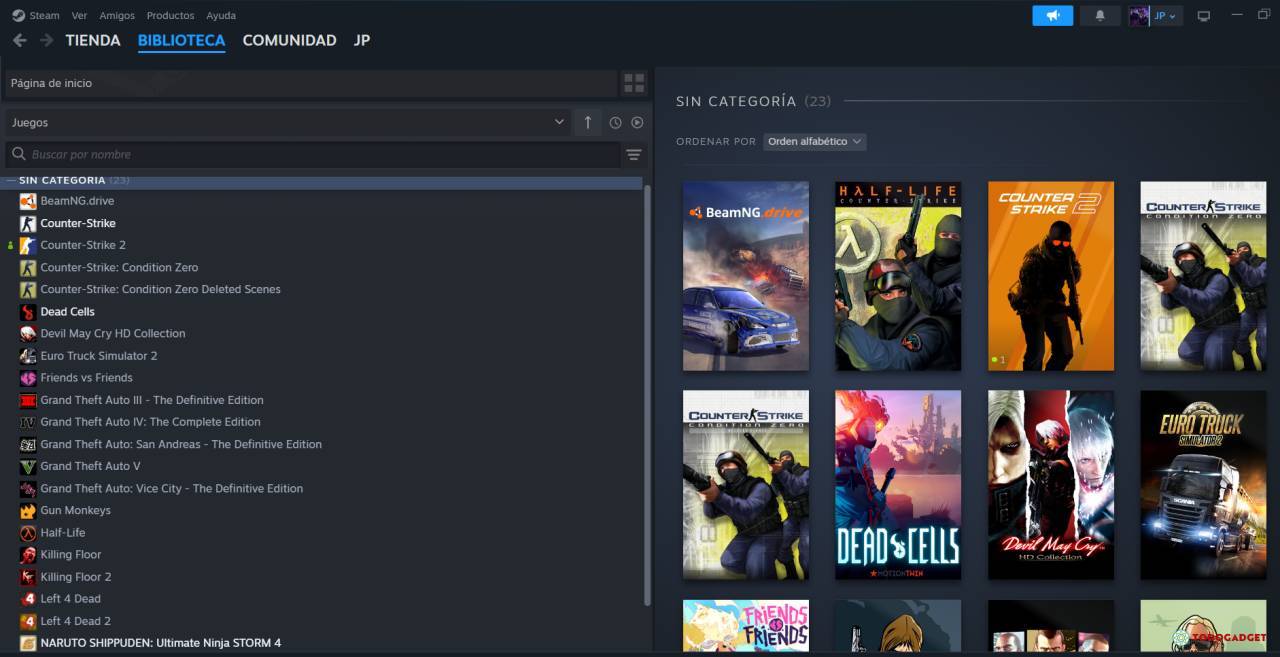Open the Ver menu
Image resolution: width=1280 pixels, height=657 pixels.
click(x=79, y=15)
